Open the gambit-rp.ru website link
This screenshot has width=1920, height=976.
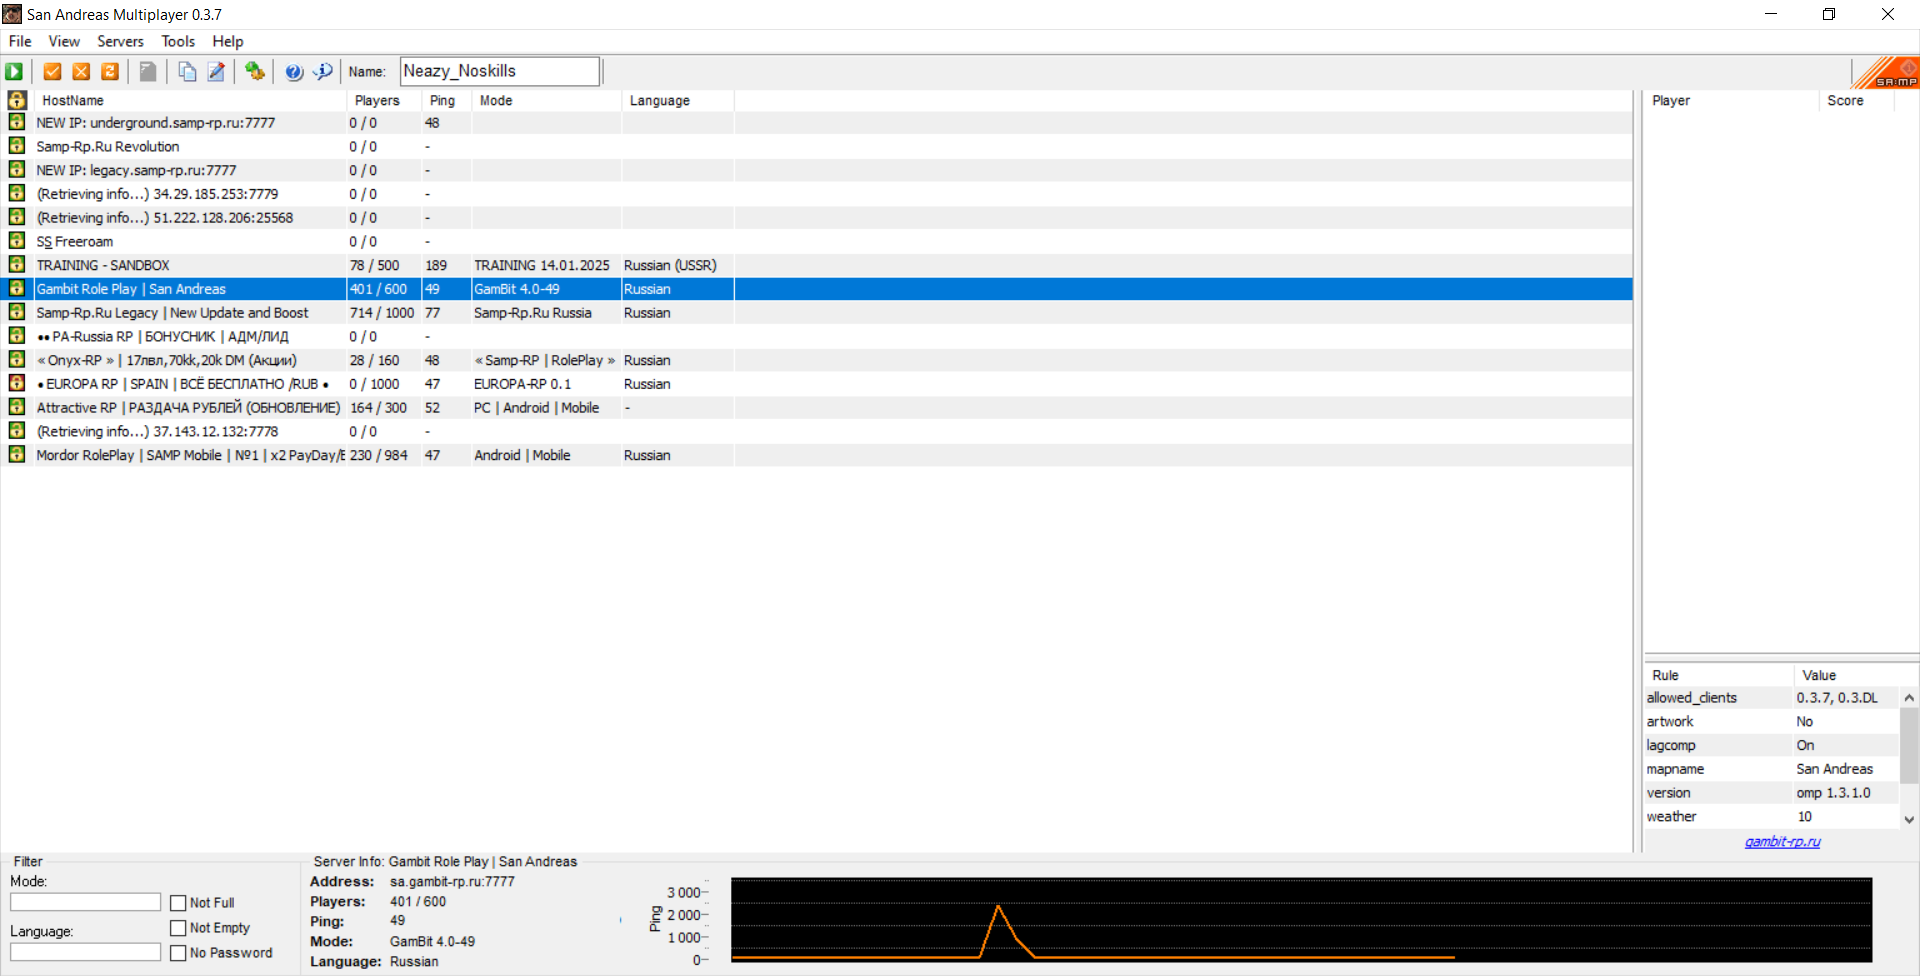1782,842
